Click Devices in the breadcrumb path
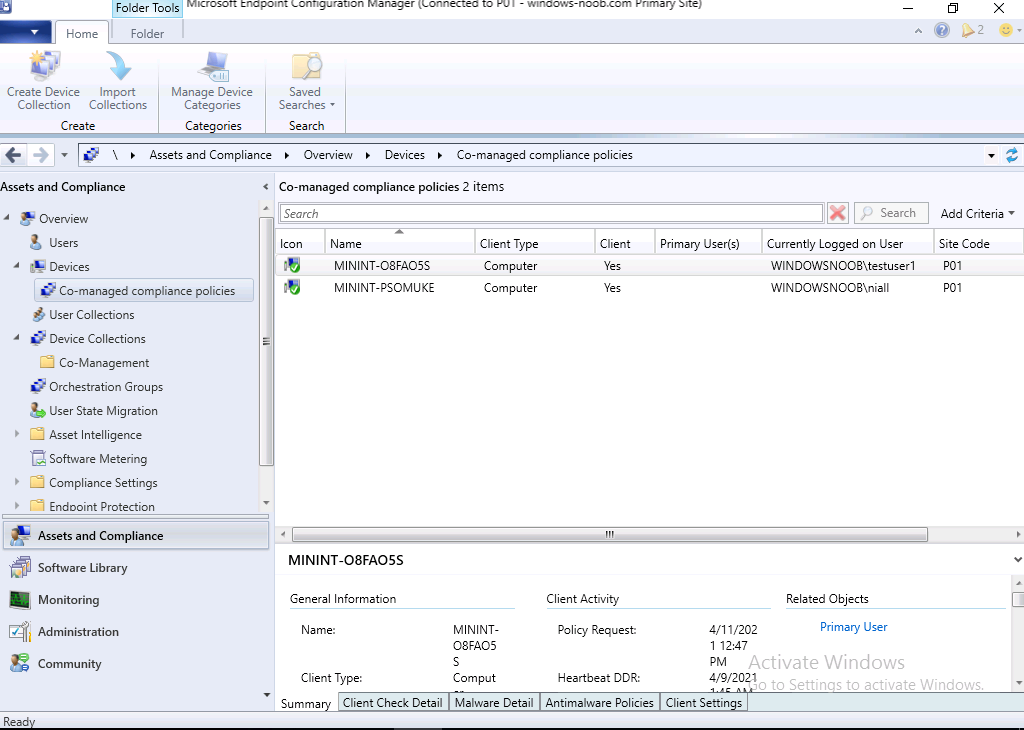 [x=404, y=155]
